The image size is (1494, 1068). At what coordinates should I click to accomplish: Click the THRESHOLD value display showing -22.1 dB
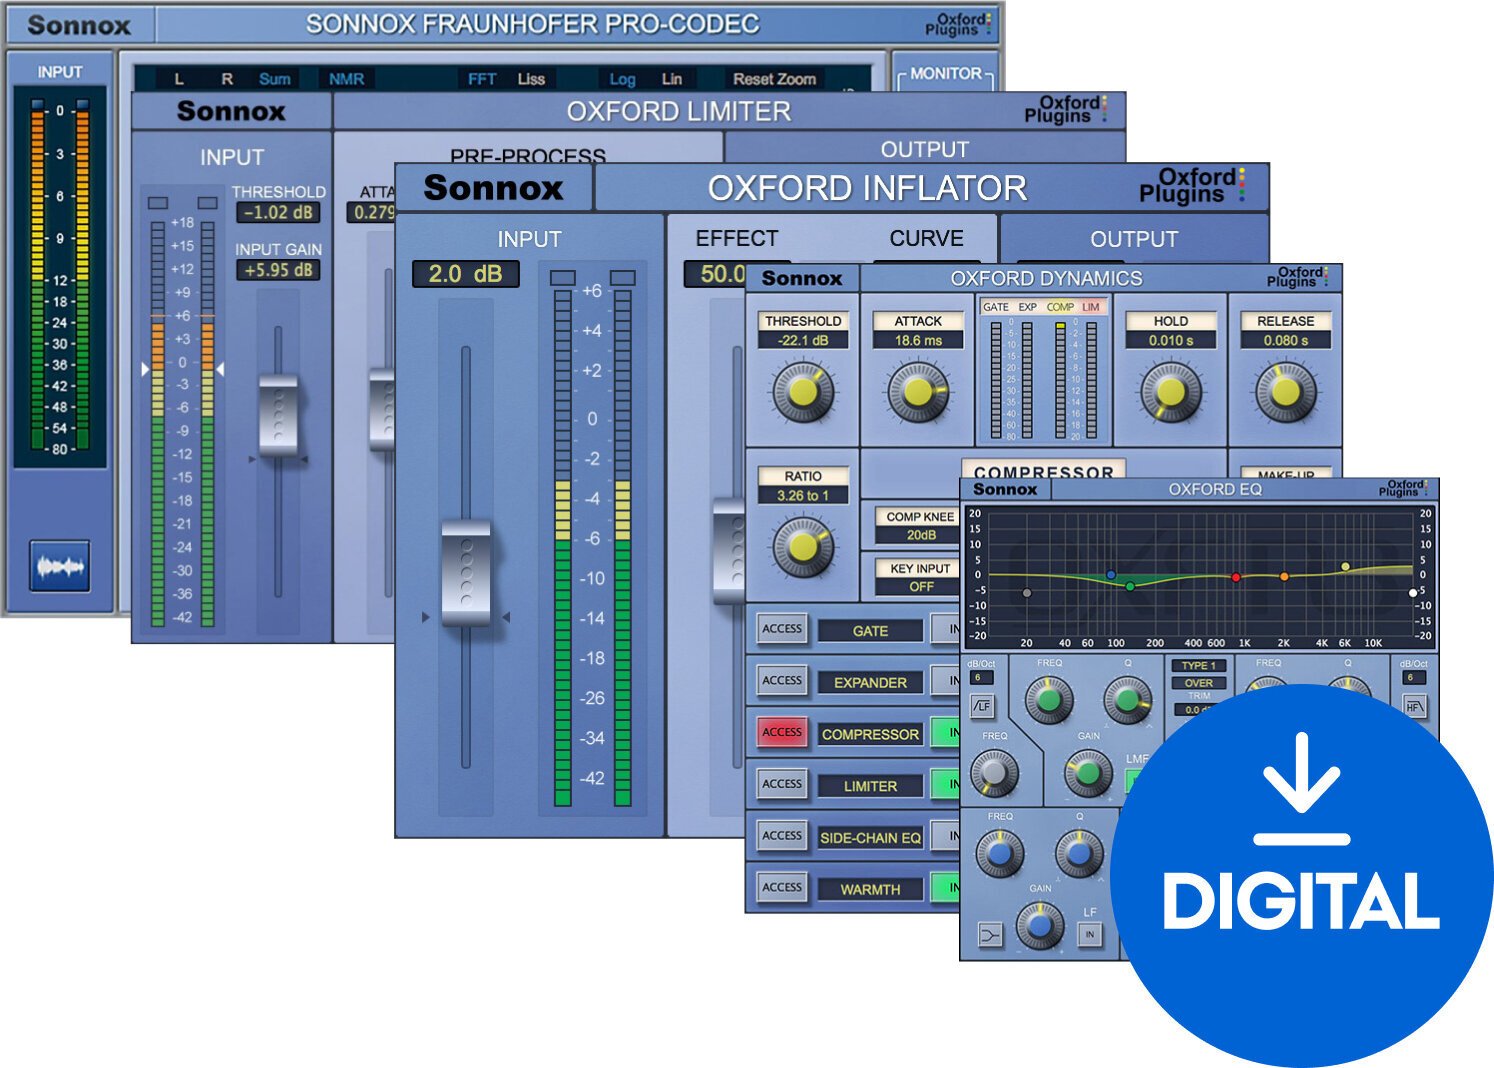pyautogui.click(x=803, y=338)
